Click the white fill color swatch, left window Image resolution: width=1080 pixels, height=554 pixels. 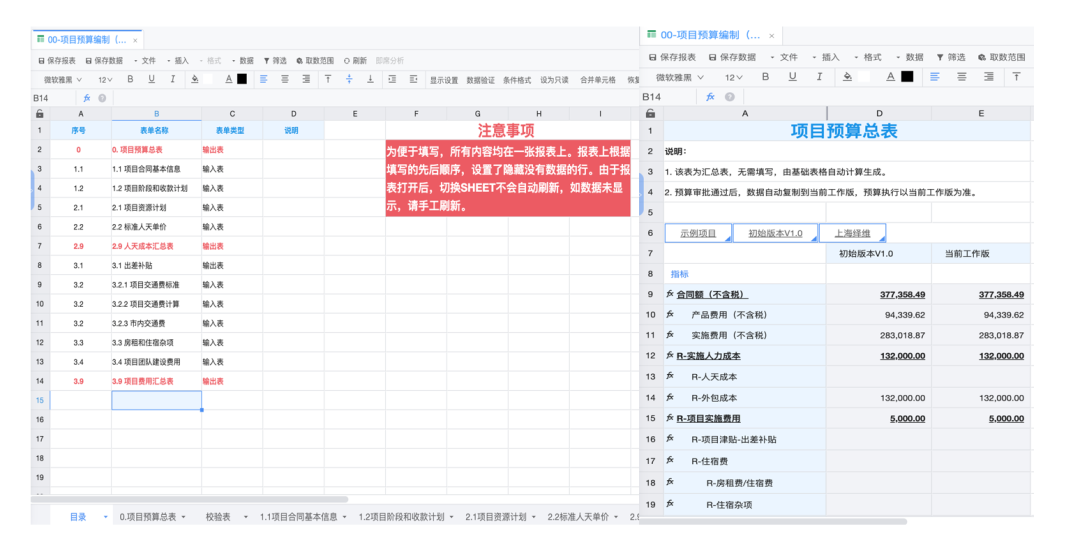pyautogui.click(x=207, y=79)
